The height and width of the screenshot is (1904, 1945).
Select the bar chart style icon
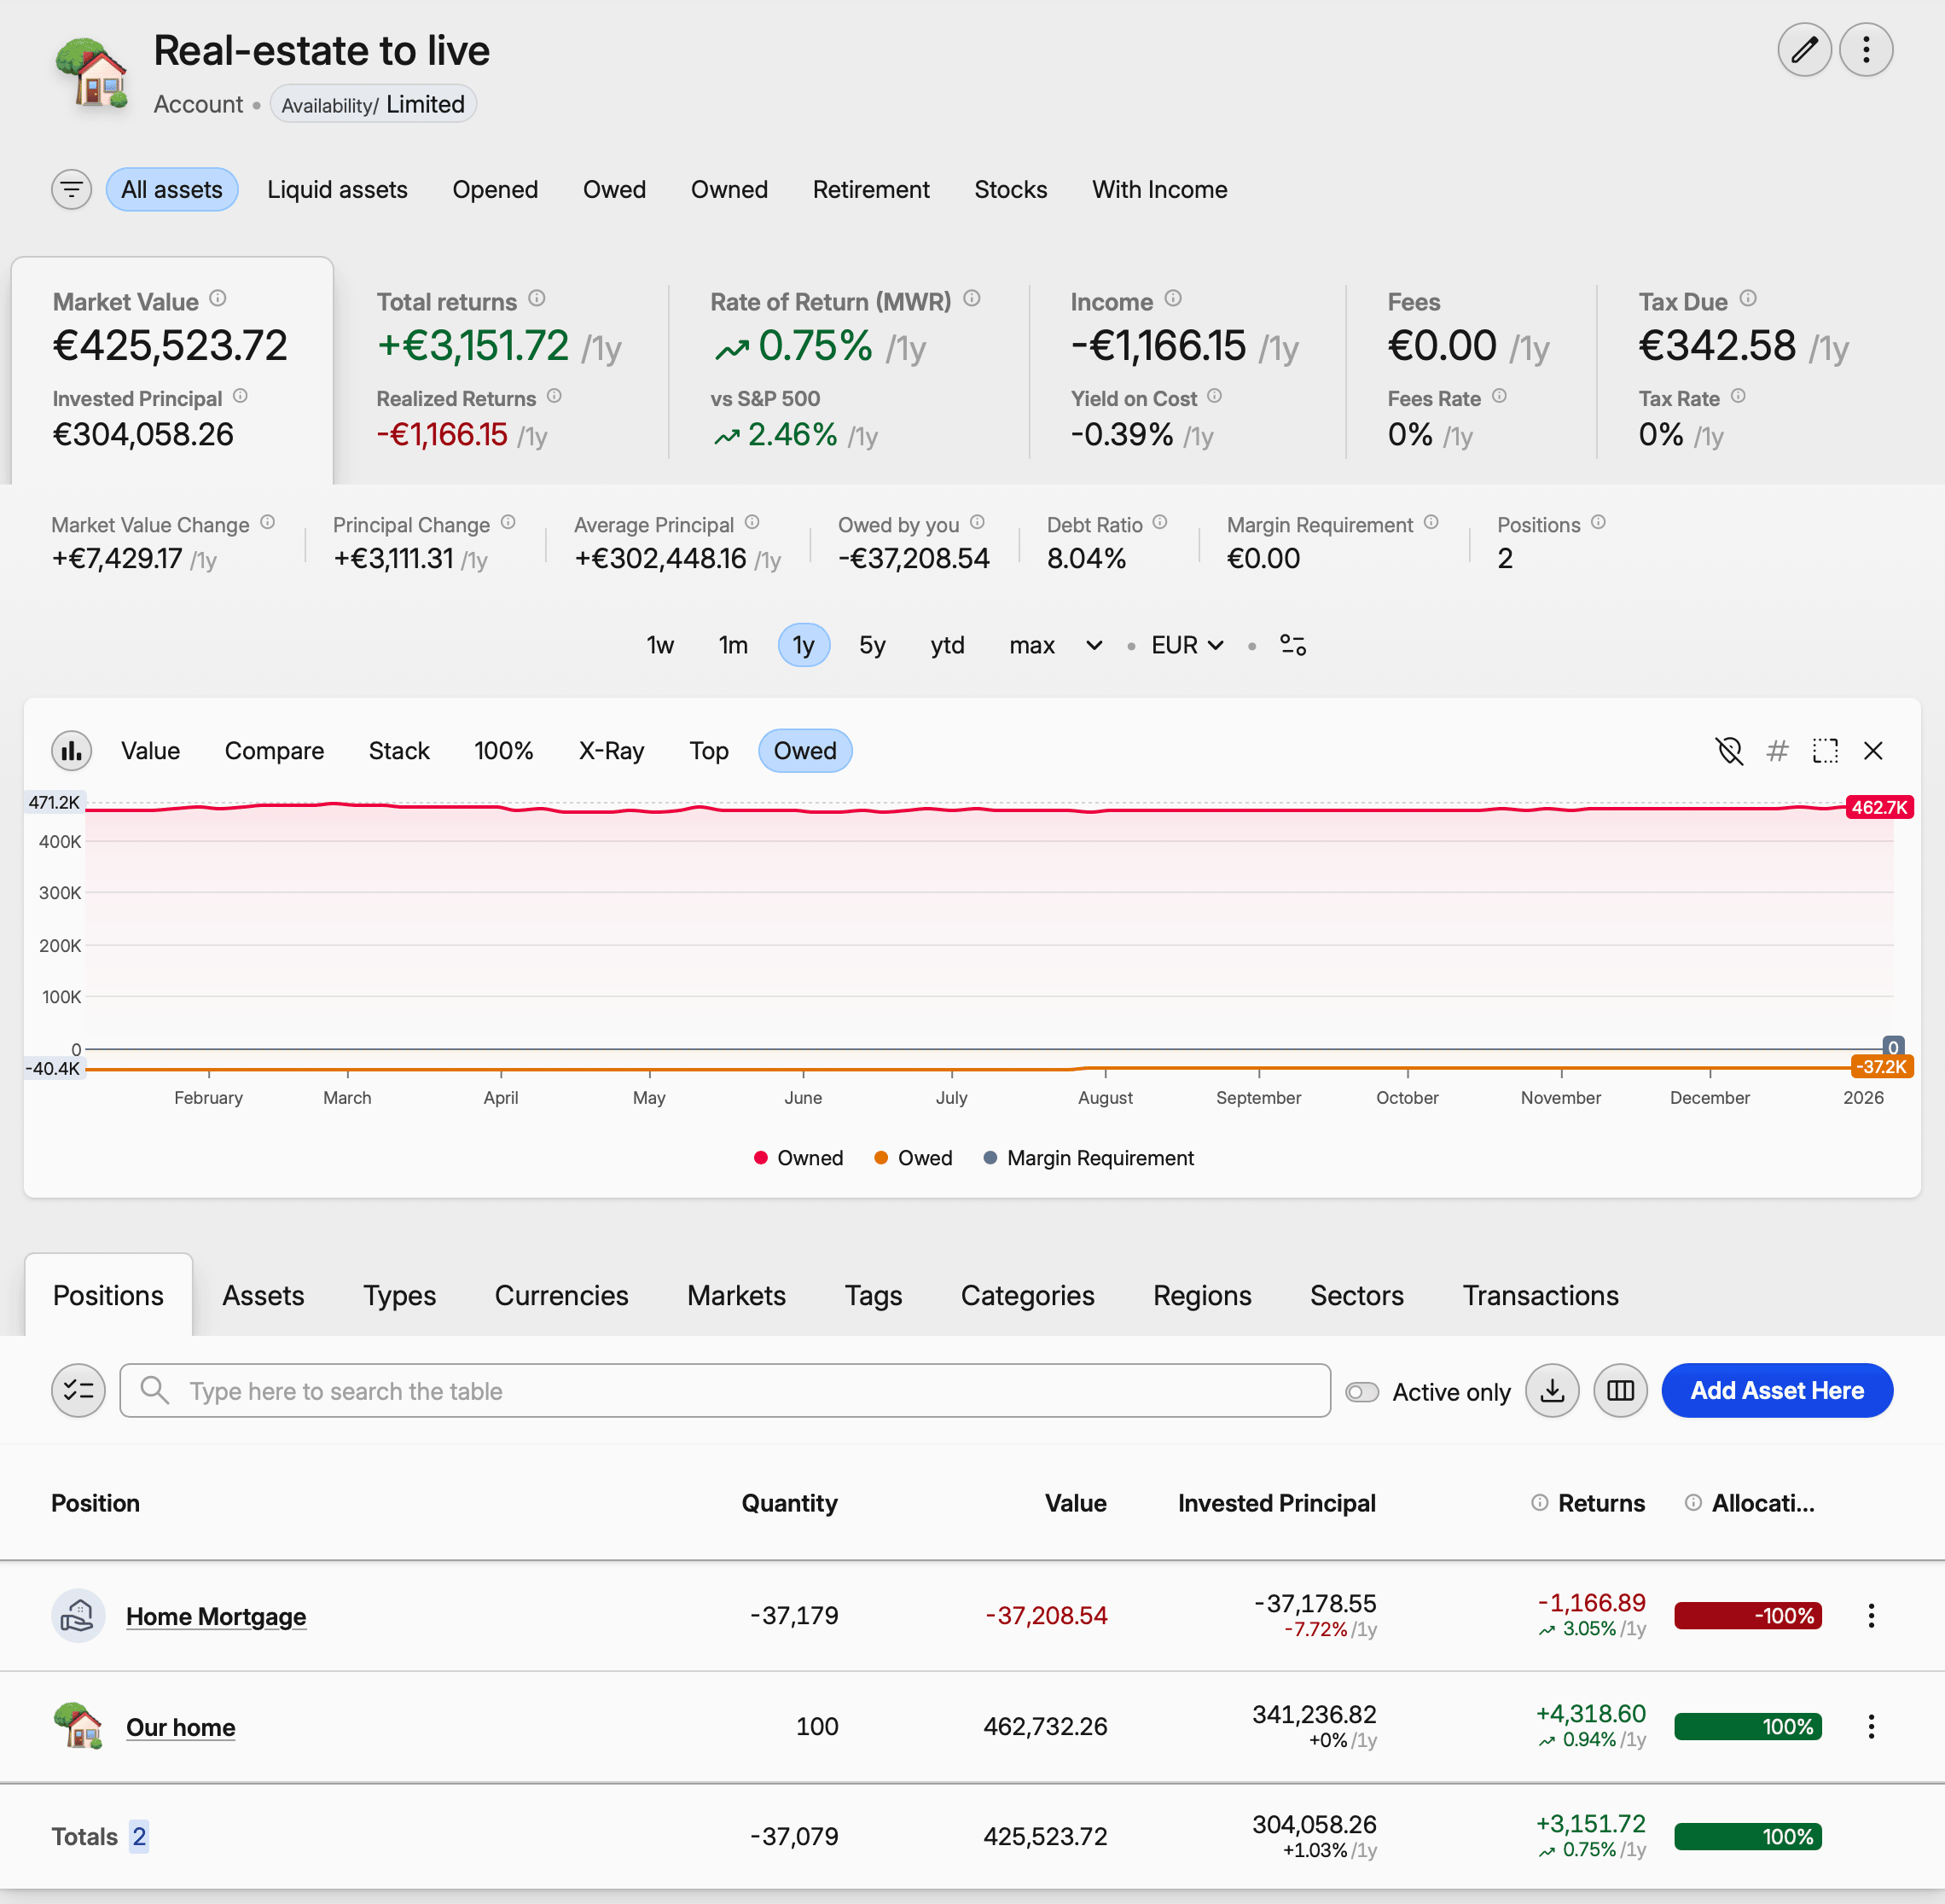pyautogui.click(x=71, y=750)
